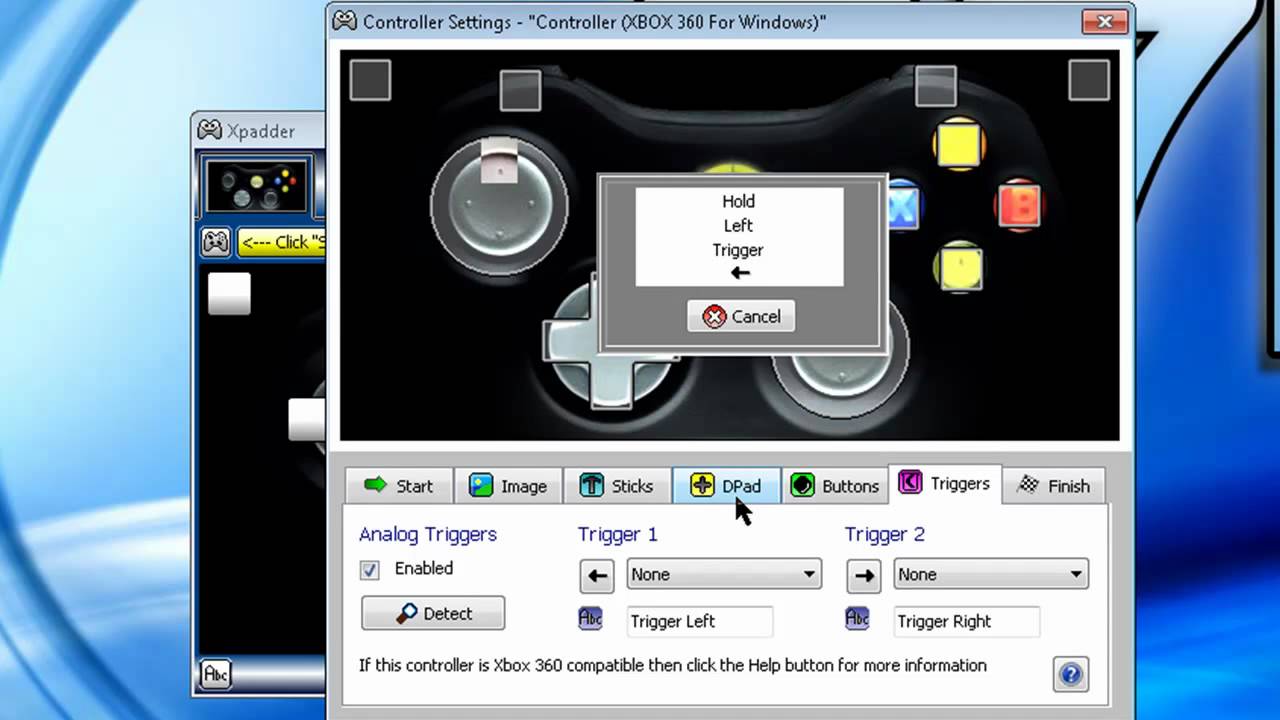Click the left trigger square marker
Screen dimensions: 1280x720
click(370, 80)
